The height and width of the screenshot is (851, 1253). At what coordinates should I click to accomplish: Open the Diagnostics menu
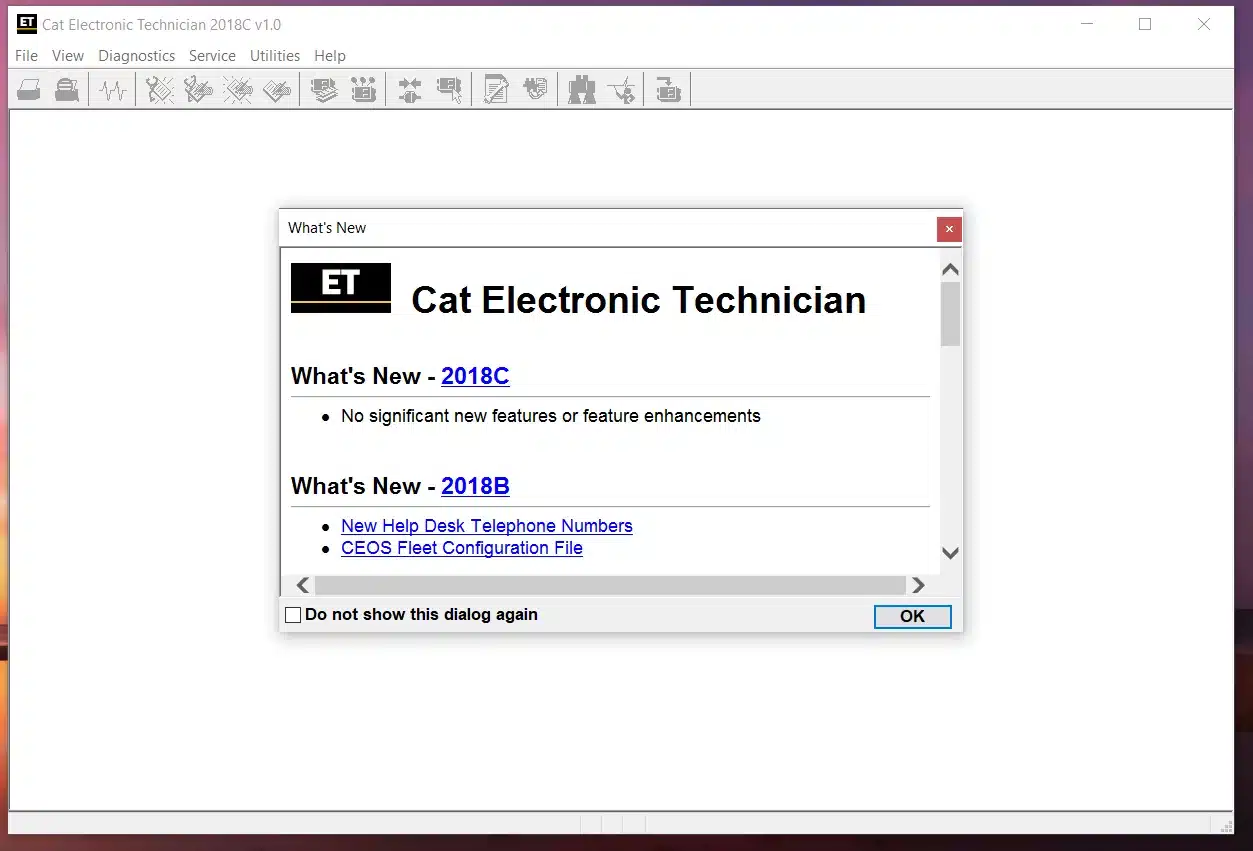click(x=136, y=56)
